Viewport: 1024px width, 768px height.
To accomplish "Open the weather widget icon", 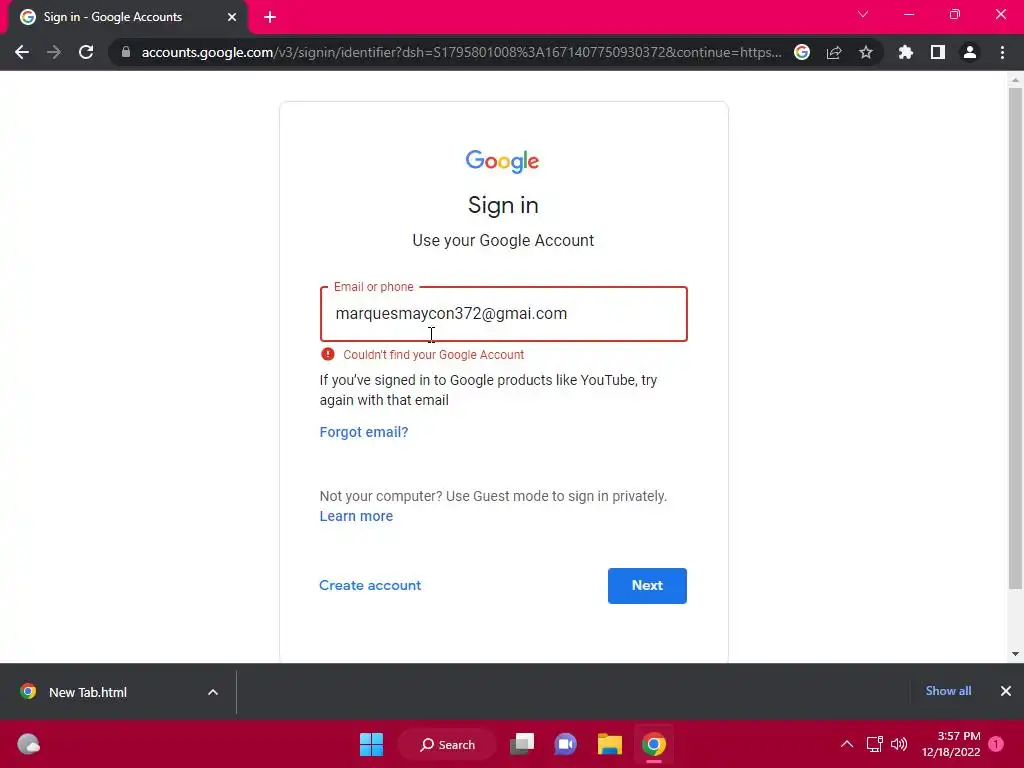I will [x=28, y=744].
